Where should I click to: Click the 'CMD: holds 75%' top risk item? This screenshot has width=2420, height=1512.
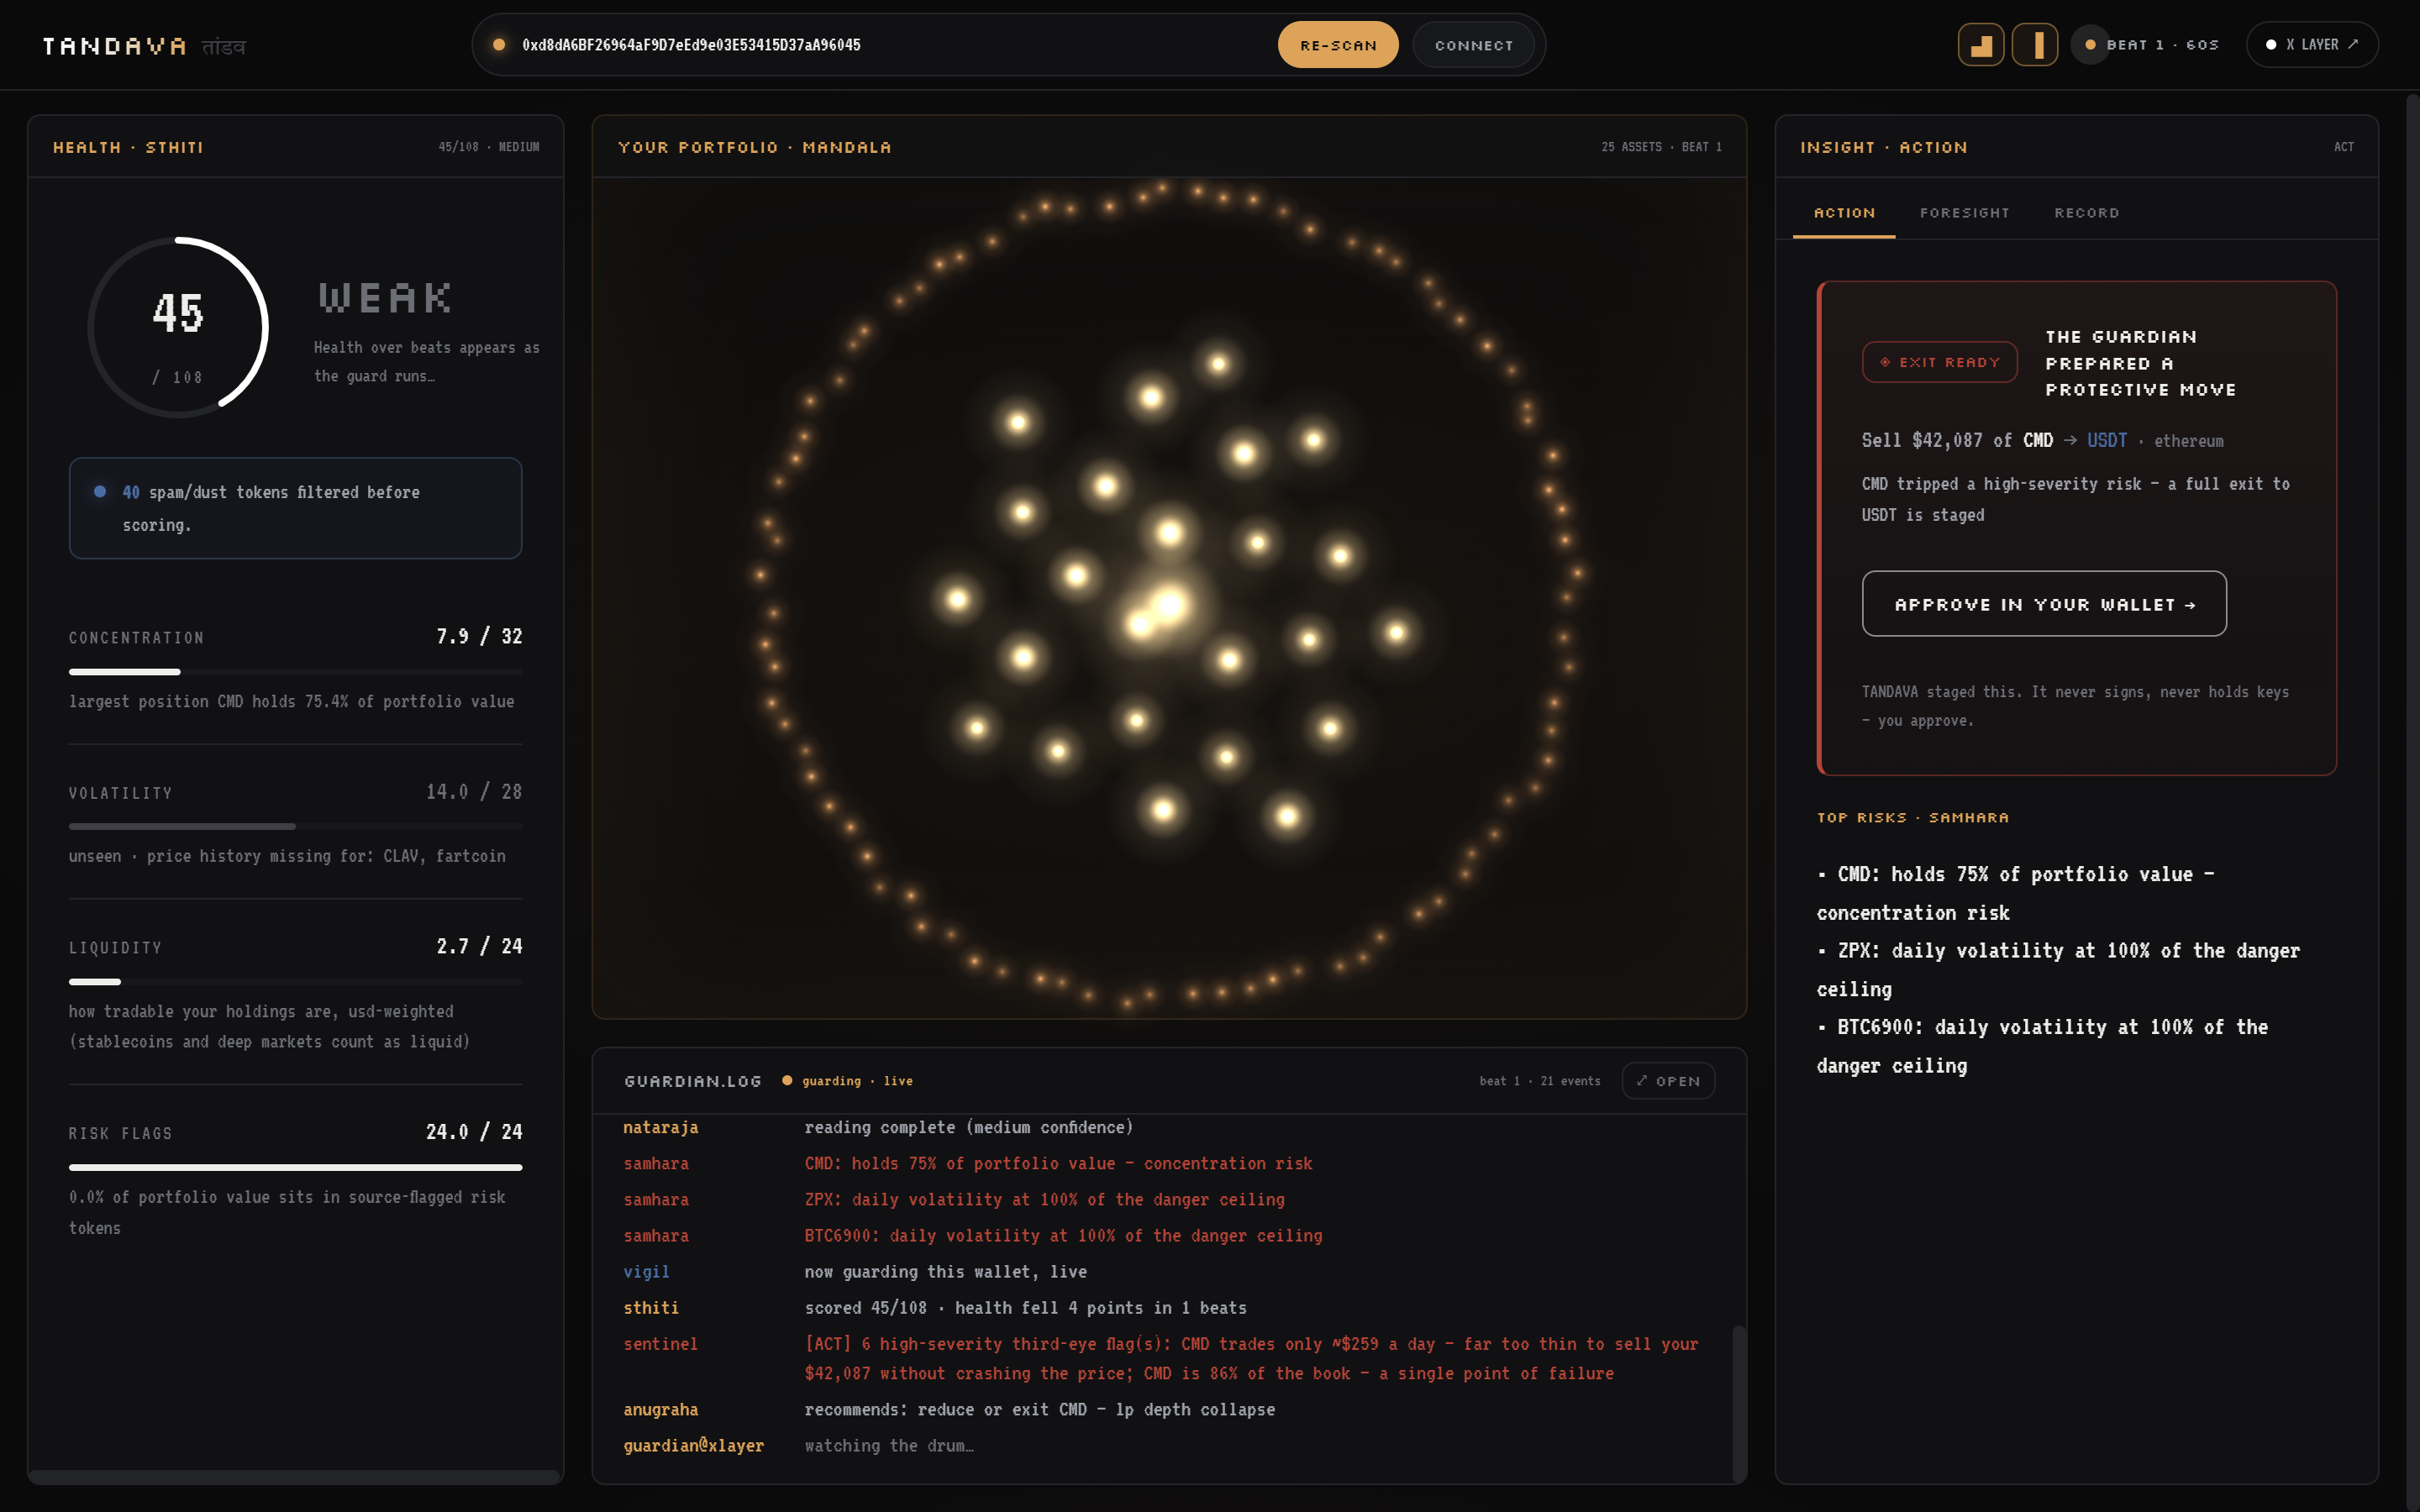[x=2015, y=893]
